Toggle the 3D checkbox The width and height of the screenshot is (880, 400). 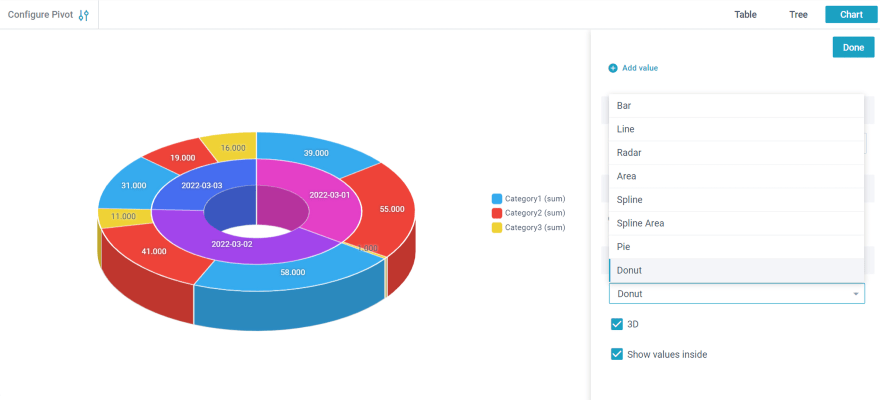click(x=617, y=324)
